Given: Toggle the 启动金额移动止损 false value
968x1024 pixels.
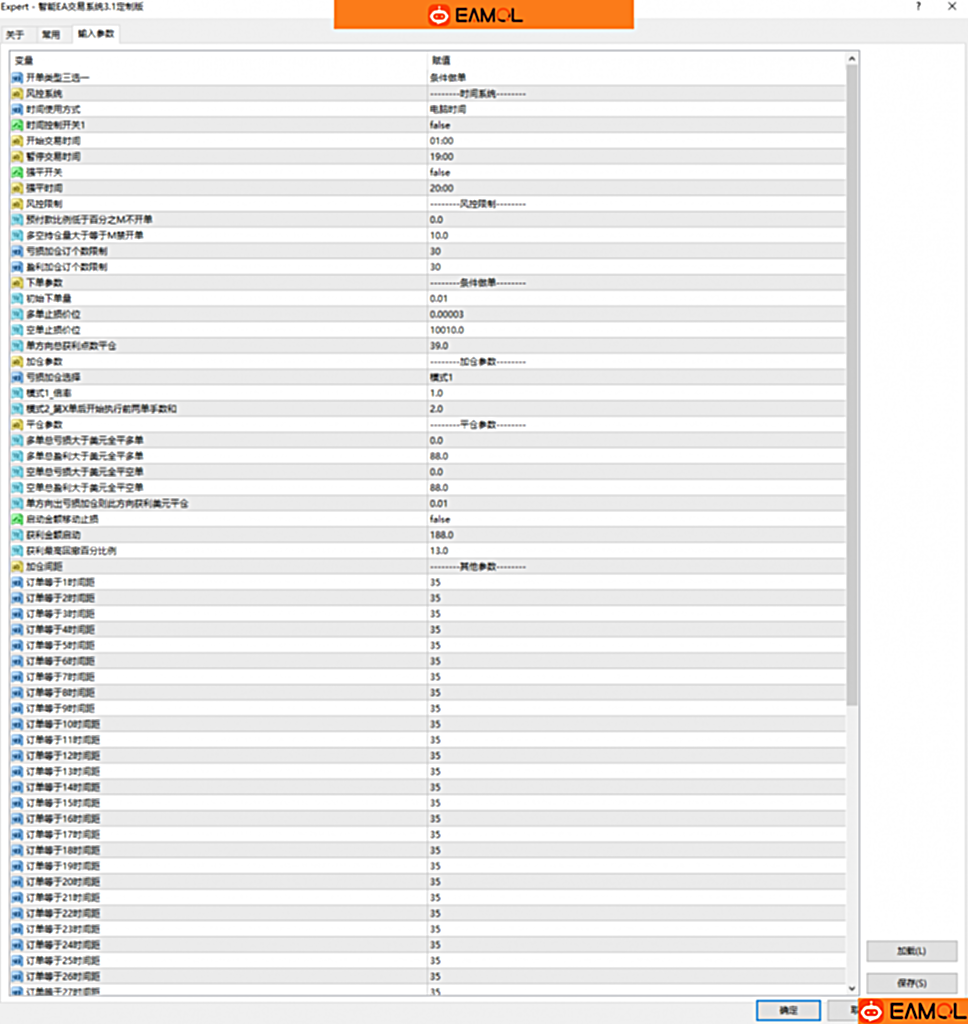Looking at the screenshot, I should tap(440, 519).
